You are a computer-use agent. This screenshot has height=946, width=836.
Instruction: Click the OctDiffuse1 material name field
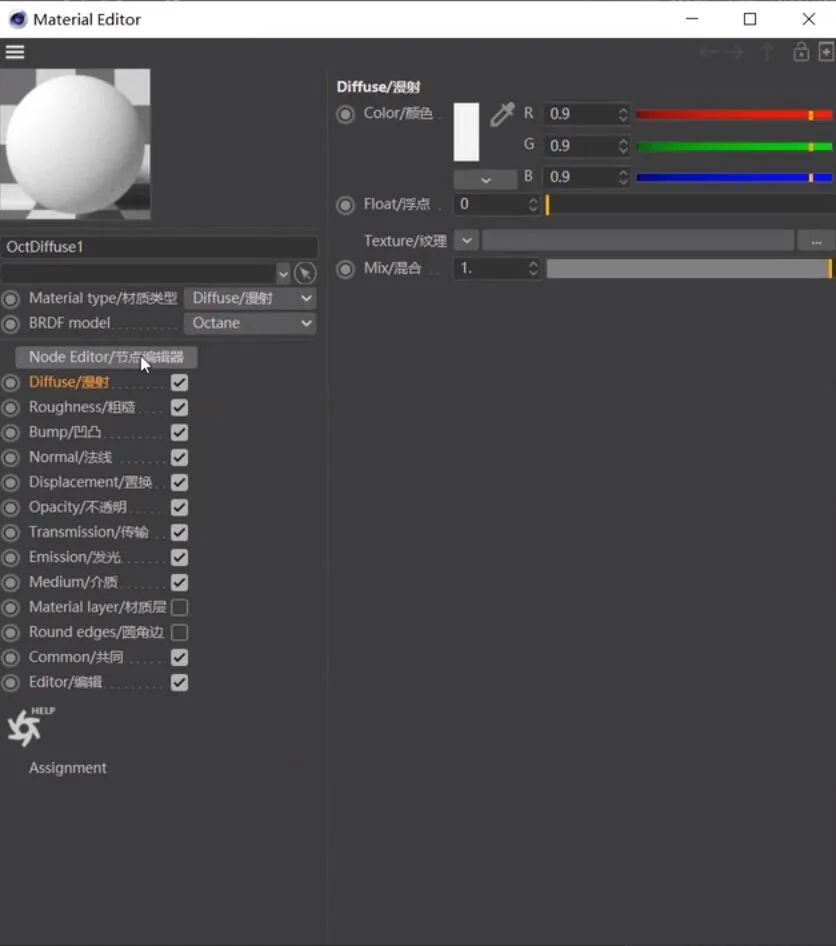click(160, 247)
